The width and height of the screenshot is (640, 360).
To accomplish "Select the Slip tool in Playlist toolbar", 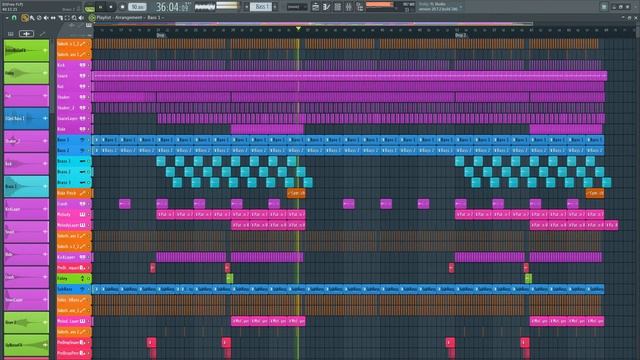I will tap(53, 18).
